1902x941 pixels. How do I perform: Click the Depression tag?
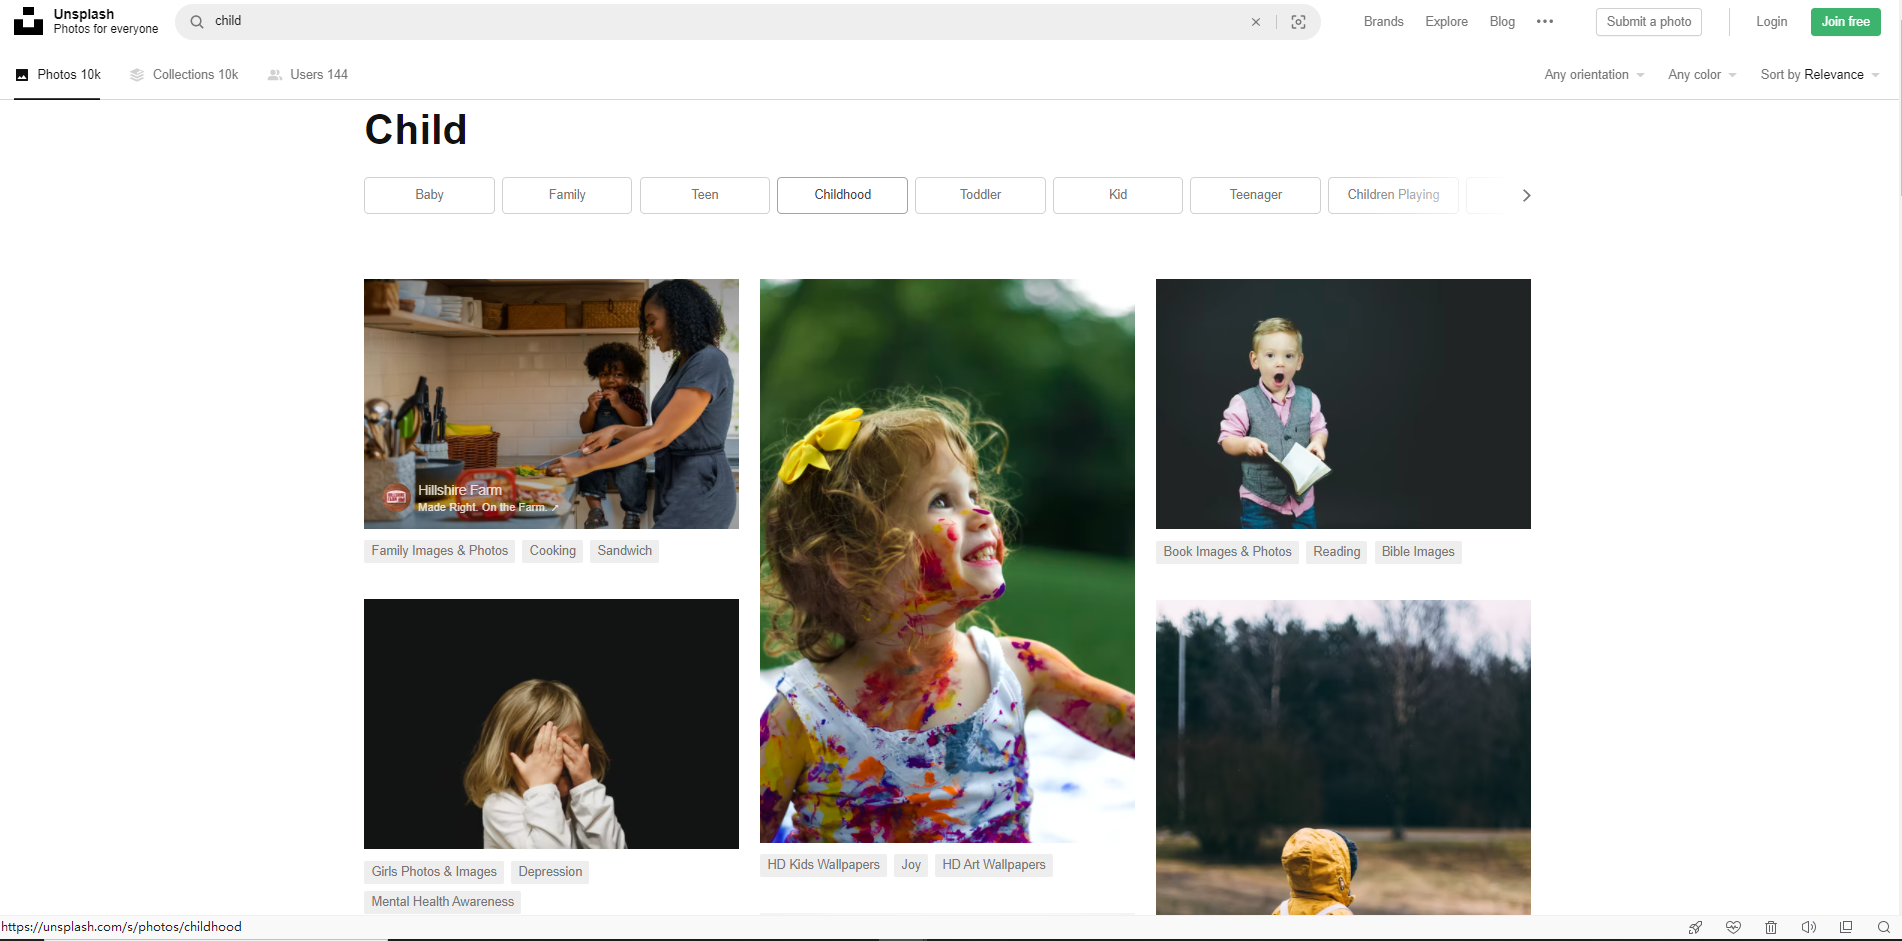[550, 872]
